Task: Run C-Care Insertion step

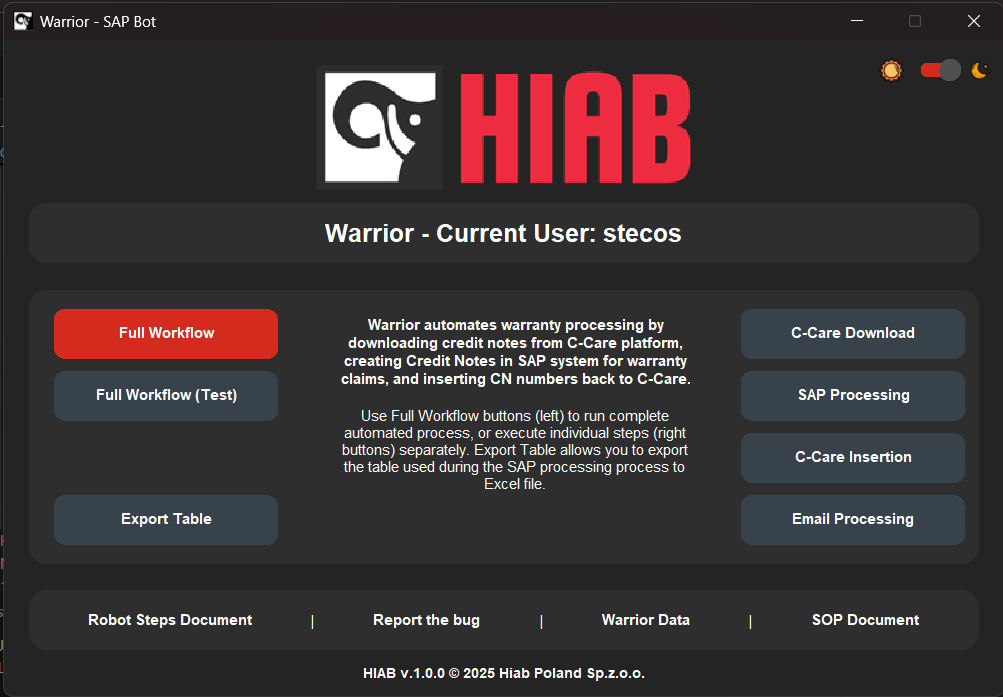Action: click(853, 458)
